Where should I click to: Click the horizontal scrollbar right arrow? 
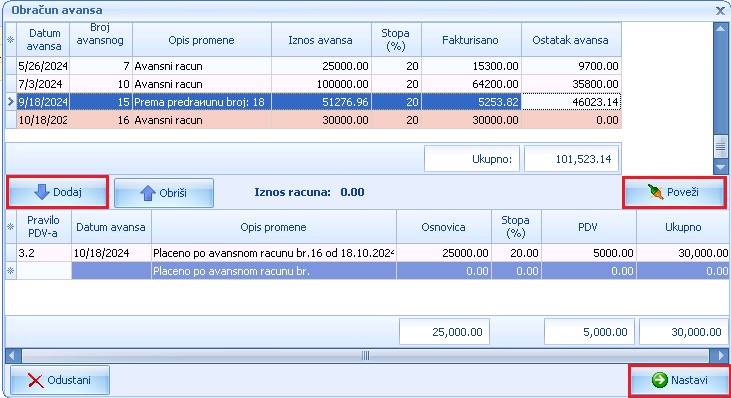coord(721,356)
